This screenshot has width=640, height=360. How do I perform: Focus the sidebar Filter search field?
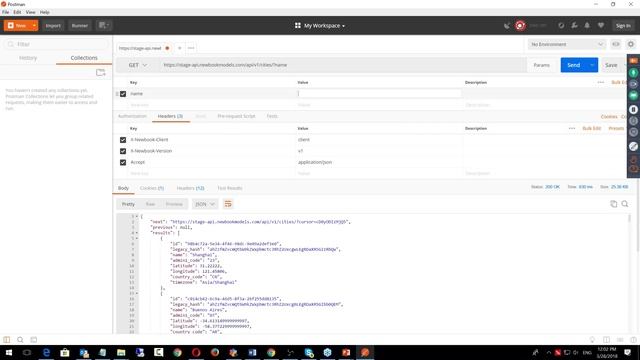coord(56,44)
